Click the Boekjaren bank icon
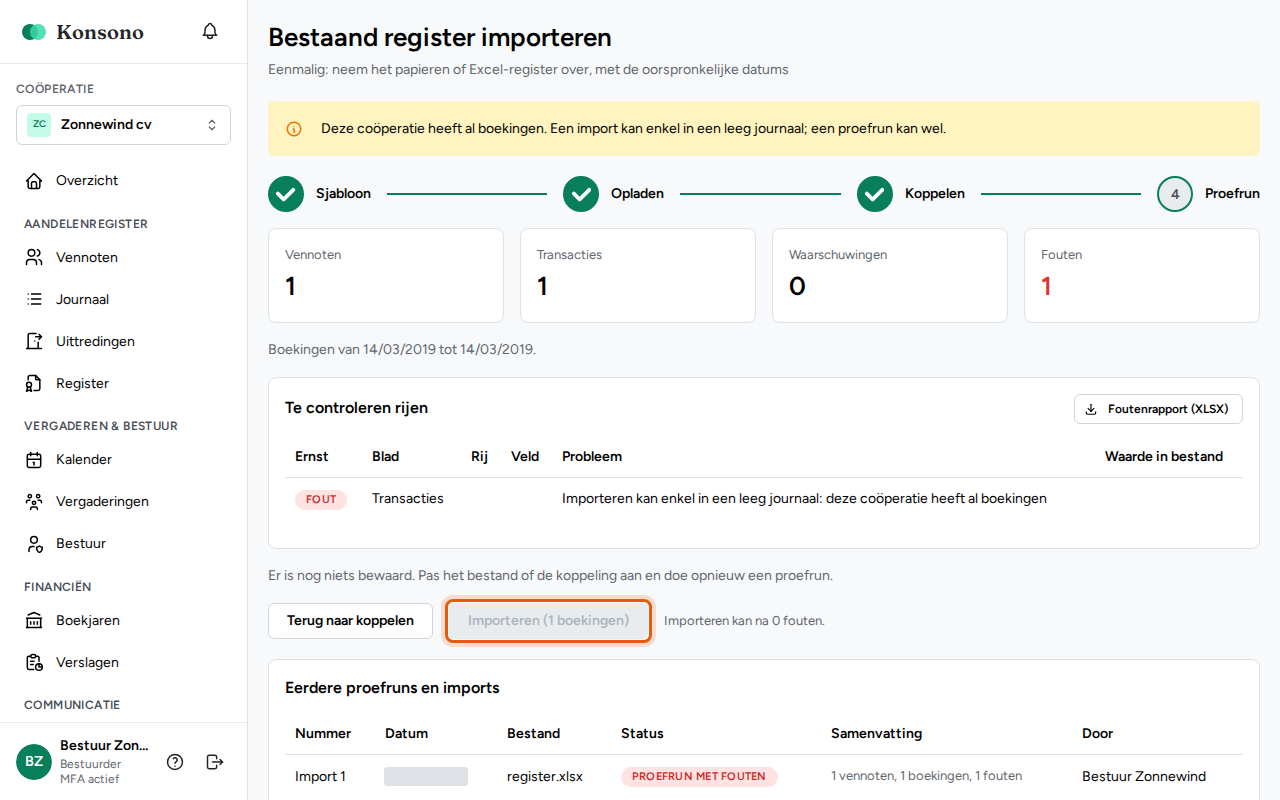The width and height of the screenshot is (1280, 800). point(34,621)
